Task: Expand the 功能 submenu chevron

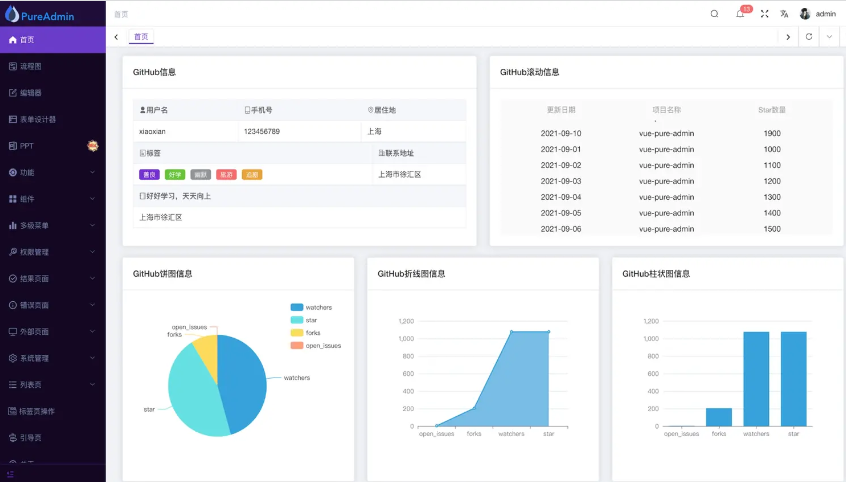Action: (92, 172)
